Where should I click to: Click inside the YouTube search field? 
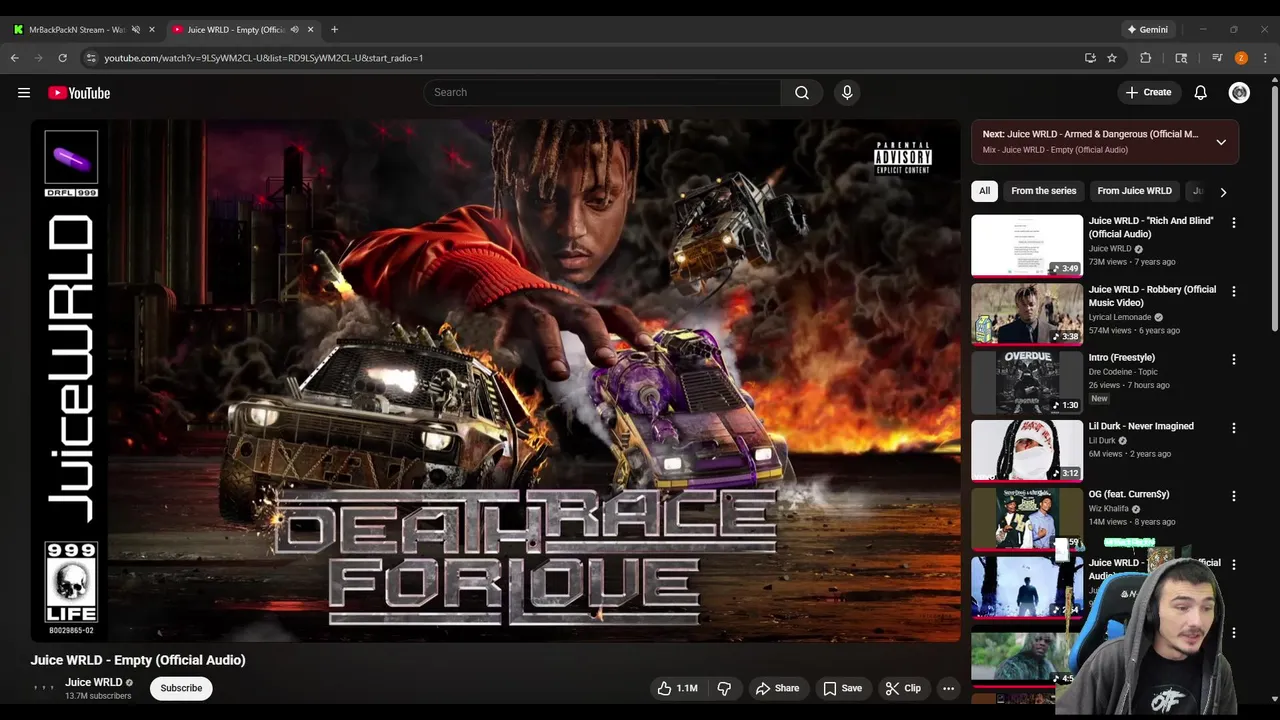(x=602, y=92)
